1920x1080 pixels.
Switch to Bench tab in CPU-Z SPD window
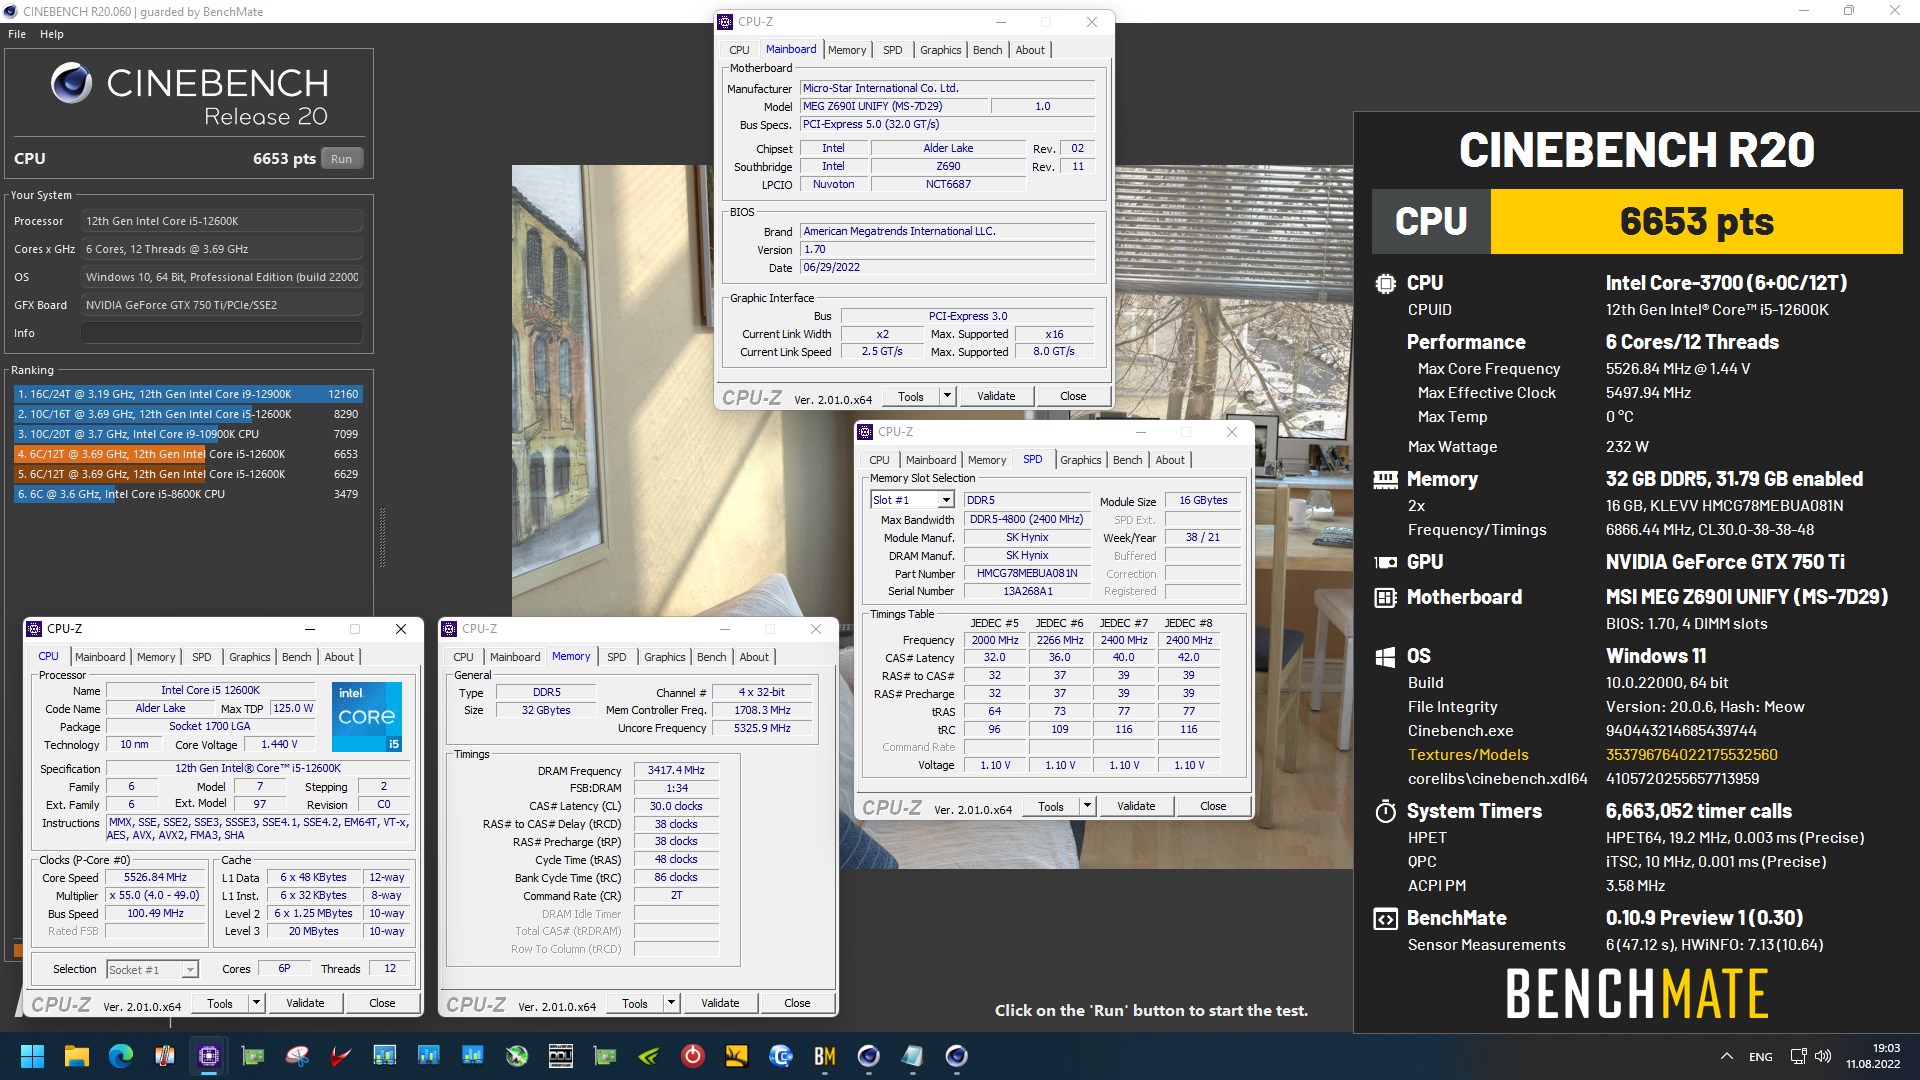point(1127,460)
